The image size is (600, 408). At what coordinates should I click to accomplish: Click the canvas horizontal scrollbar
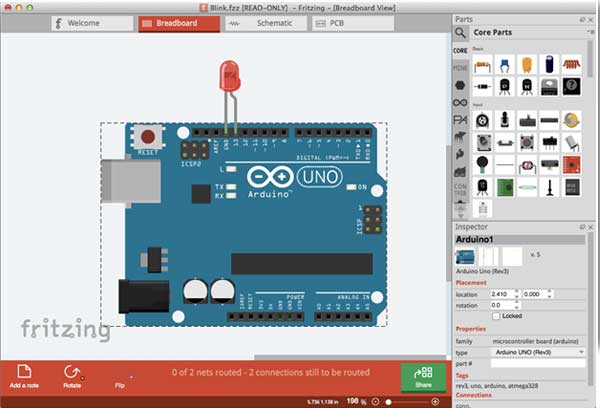click(349, 357)
